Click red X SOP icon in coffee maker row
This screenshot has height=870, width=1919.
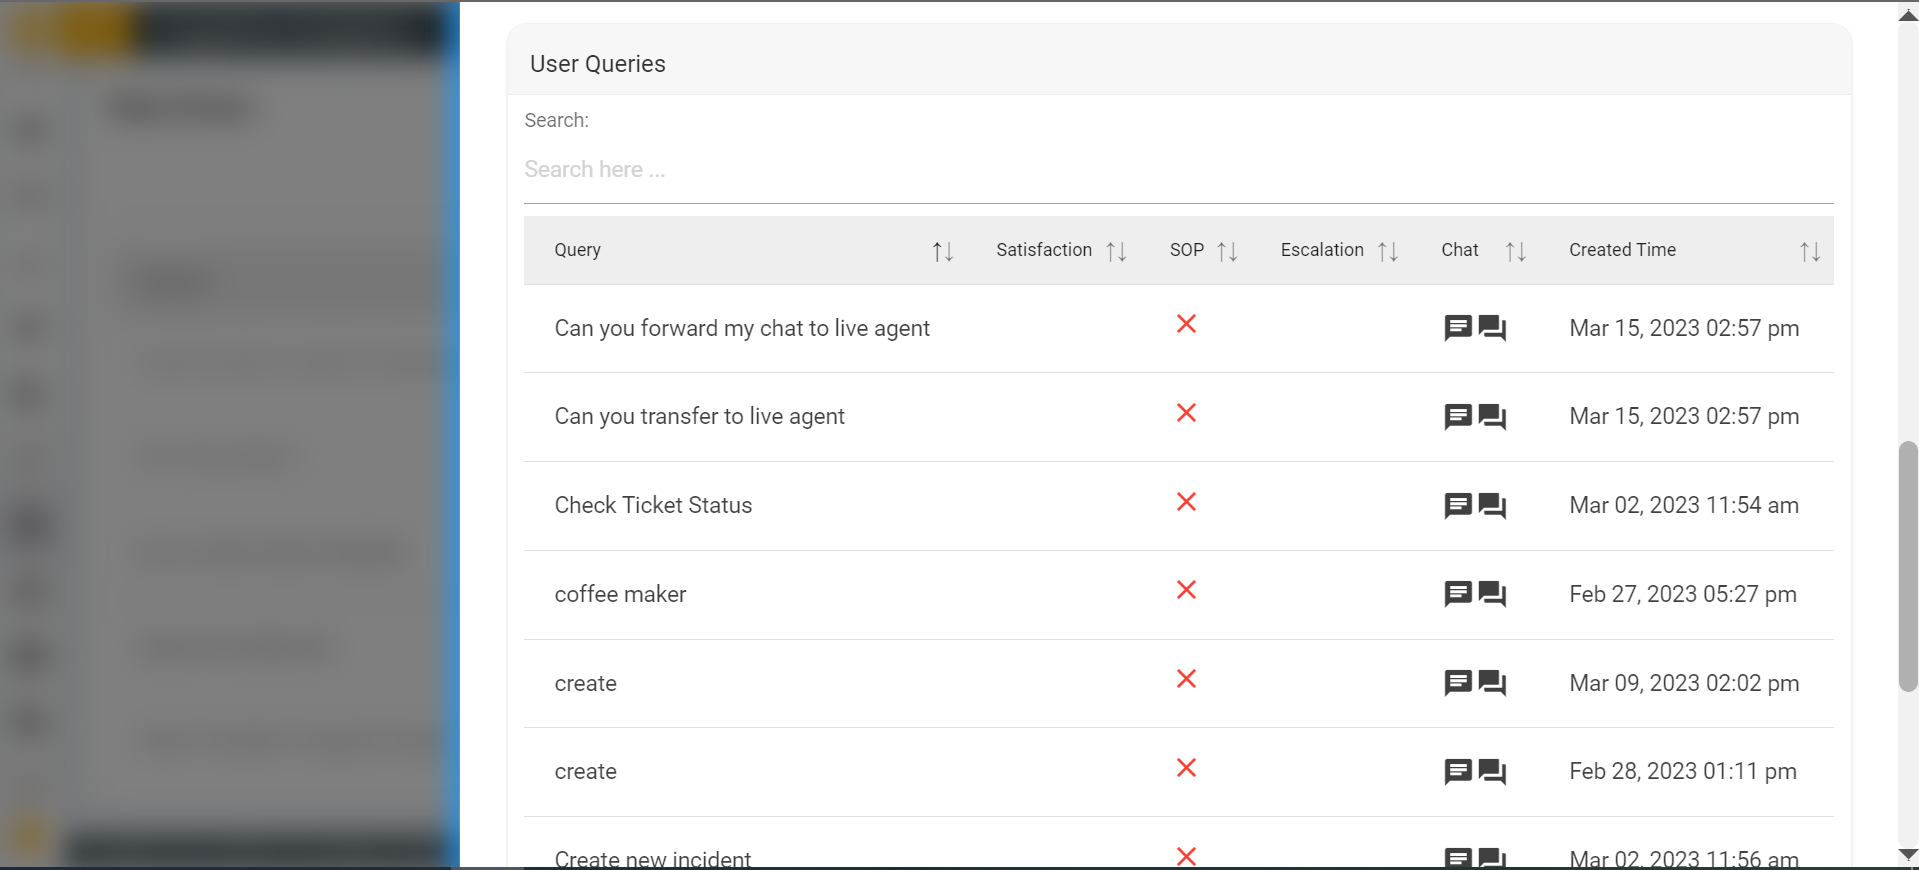pyautogui.click(x=1186, y=590)
